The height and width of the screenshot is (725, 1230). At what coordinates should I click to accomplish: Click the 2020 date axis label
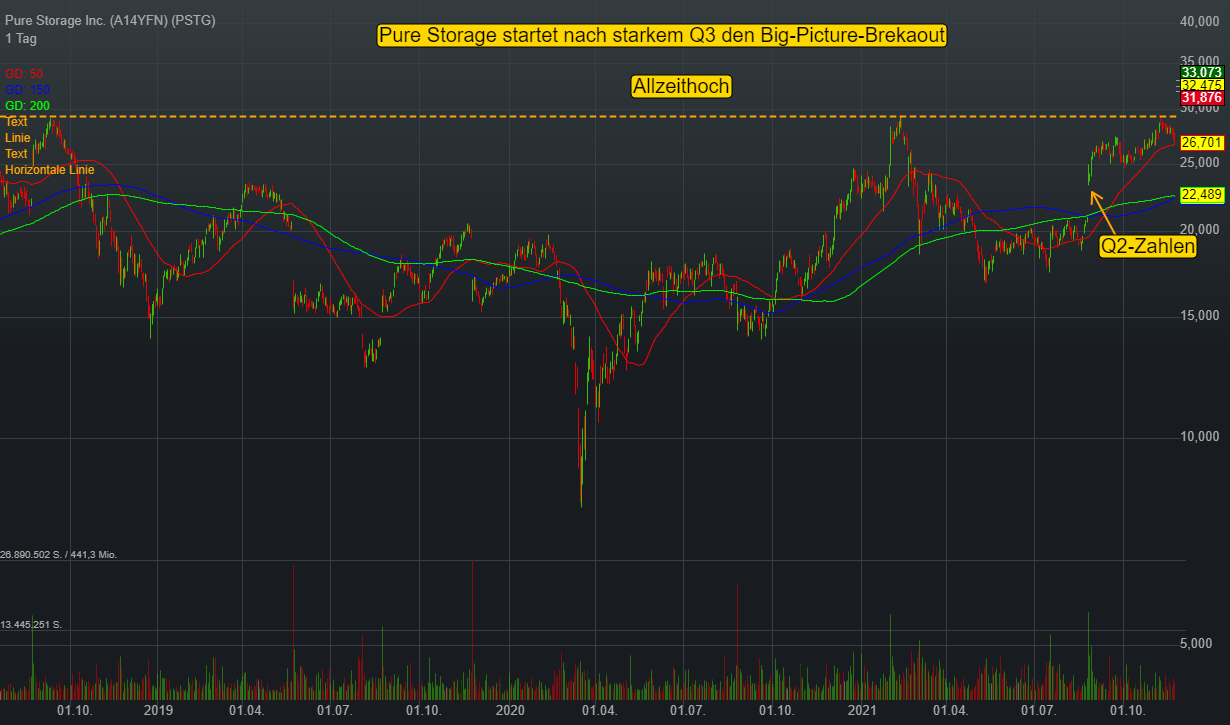(x=510, y=710)
